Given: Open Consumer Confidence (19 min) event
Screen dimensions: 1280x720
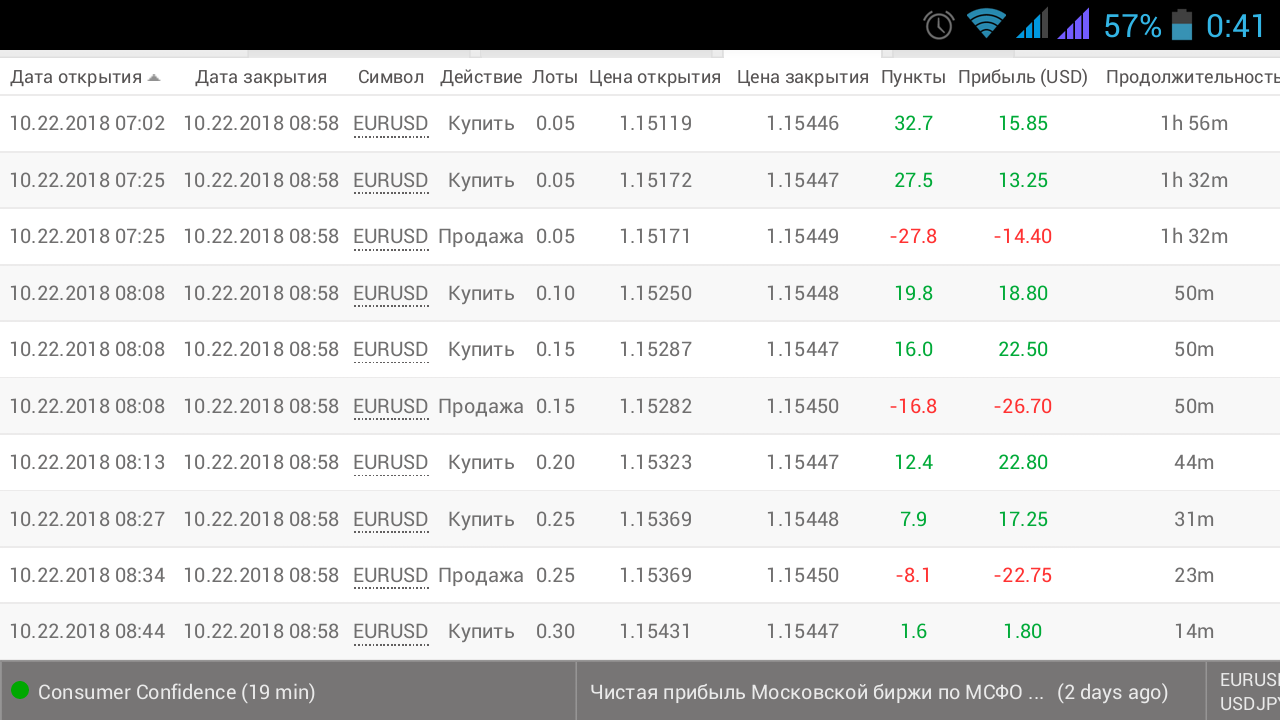Looking at the screenshot, I should tap(177, 692).
